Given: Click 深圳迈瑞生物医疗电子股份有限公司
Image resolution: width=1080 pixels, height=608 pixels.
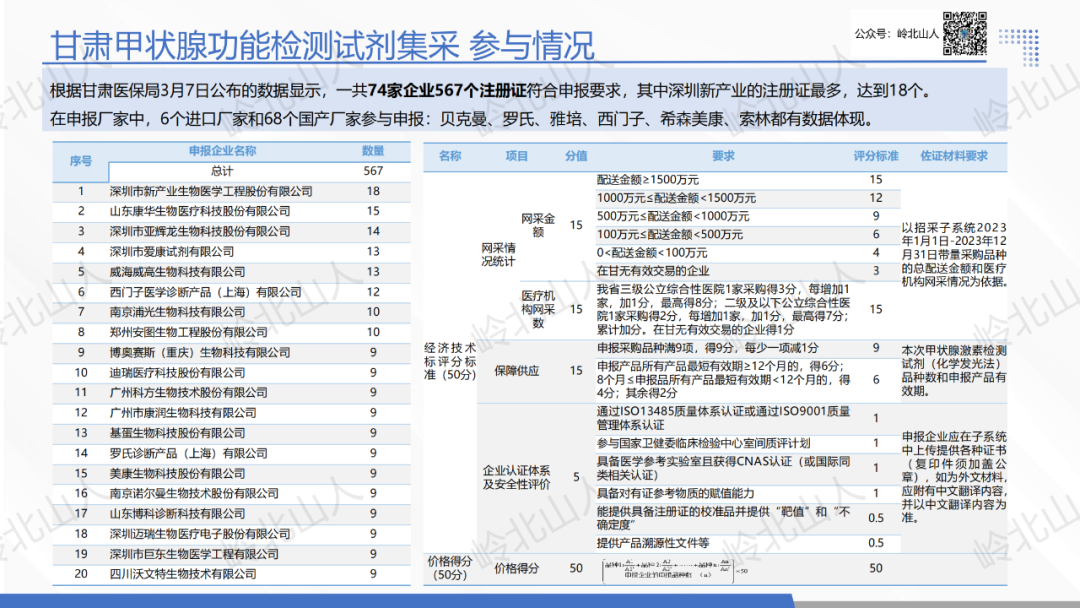Looking at the screenshot, I should (200, 534).
